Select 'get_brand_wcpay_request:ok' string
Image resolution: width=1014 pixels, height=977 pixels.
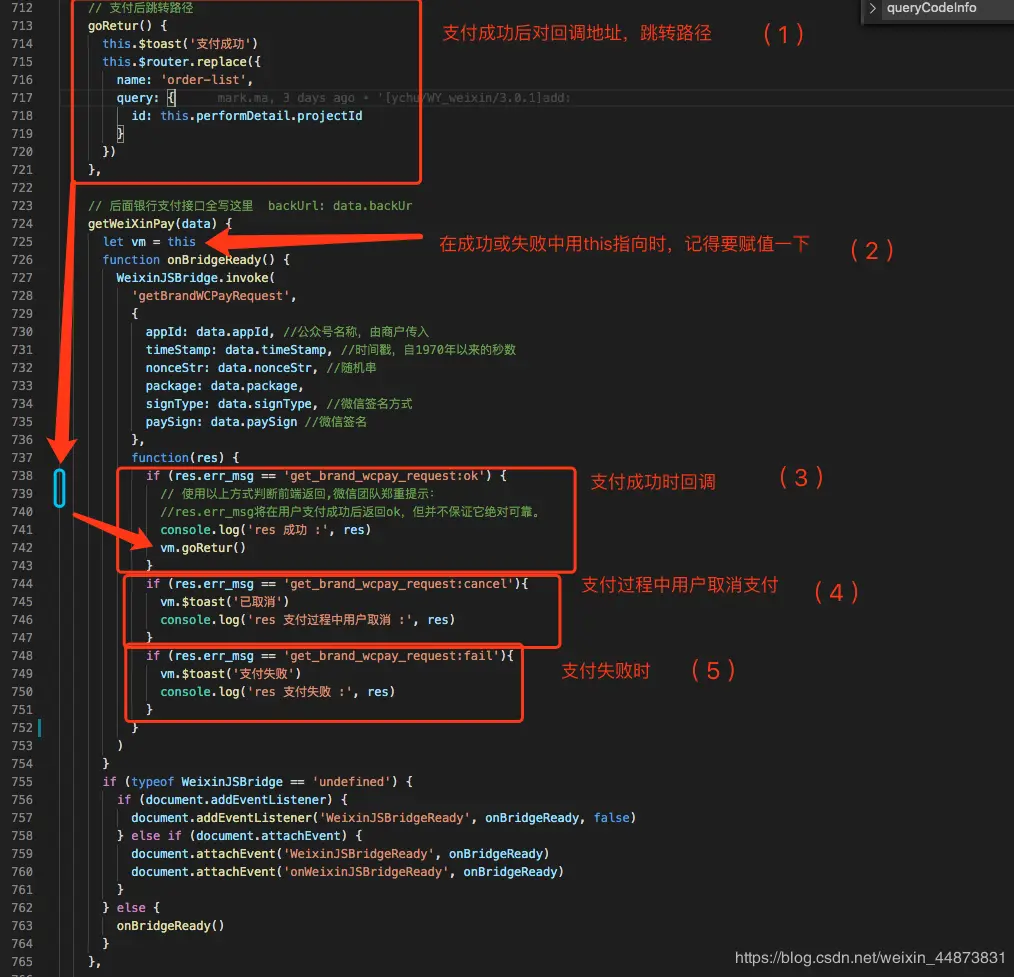click(383, 476)
